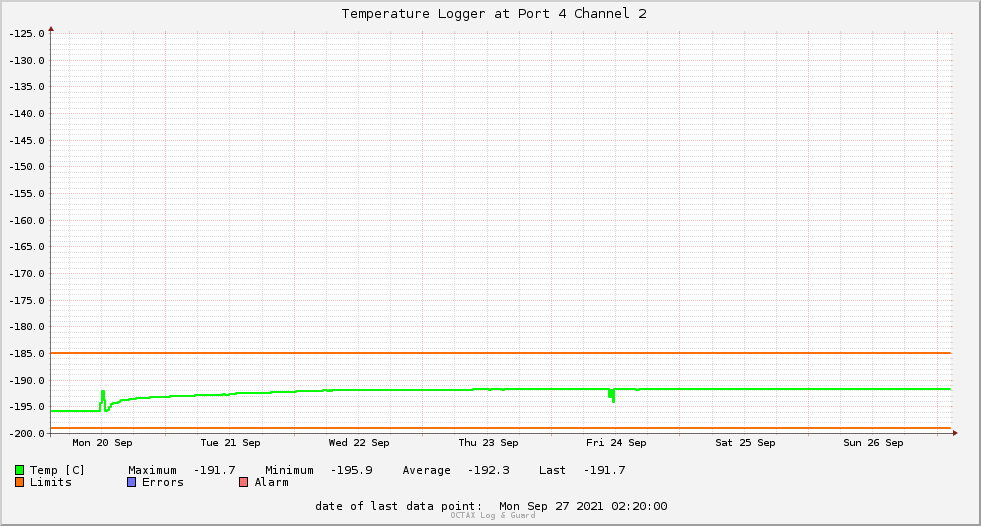Click the Last value -191.7
This screenshot has height=526, width=981.
point(604,470)
